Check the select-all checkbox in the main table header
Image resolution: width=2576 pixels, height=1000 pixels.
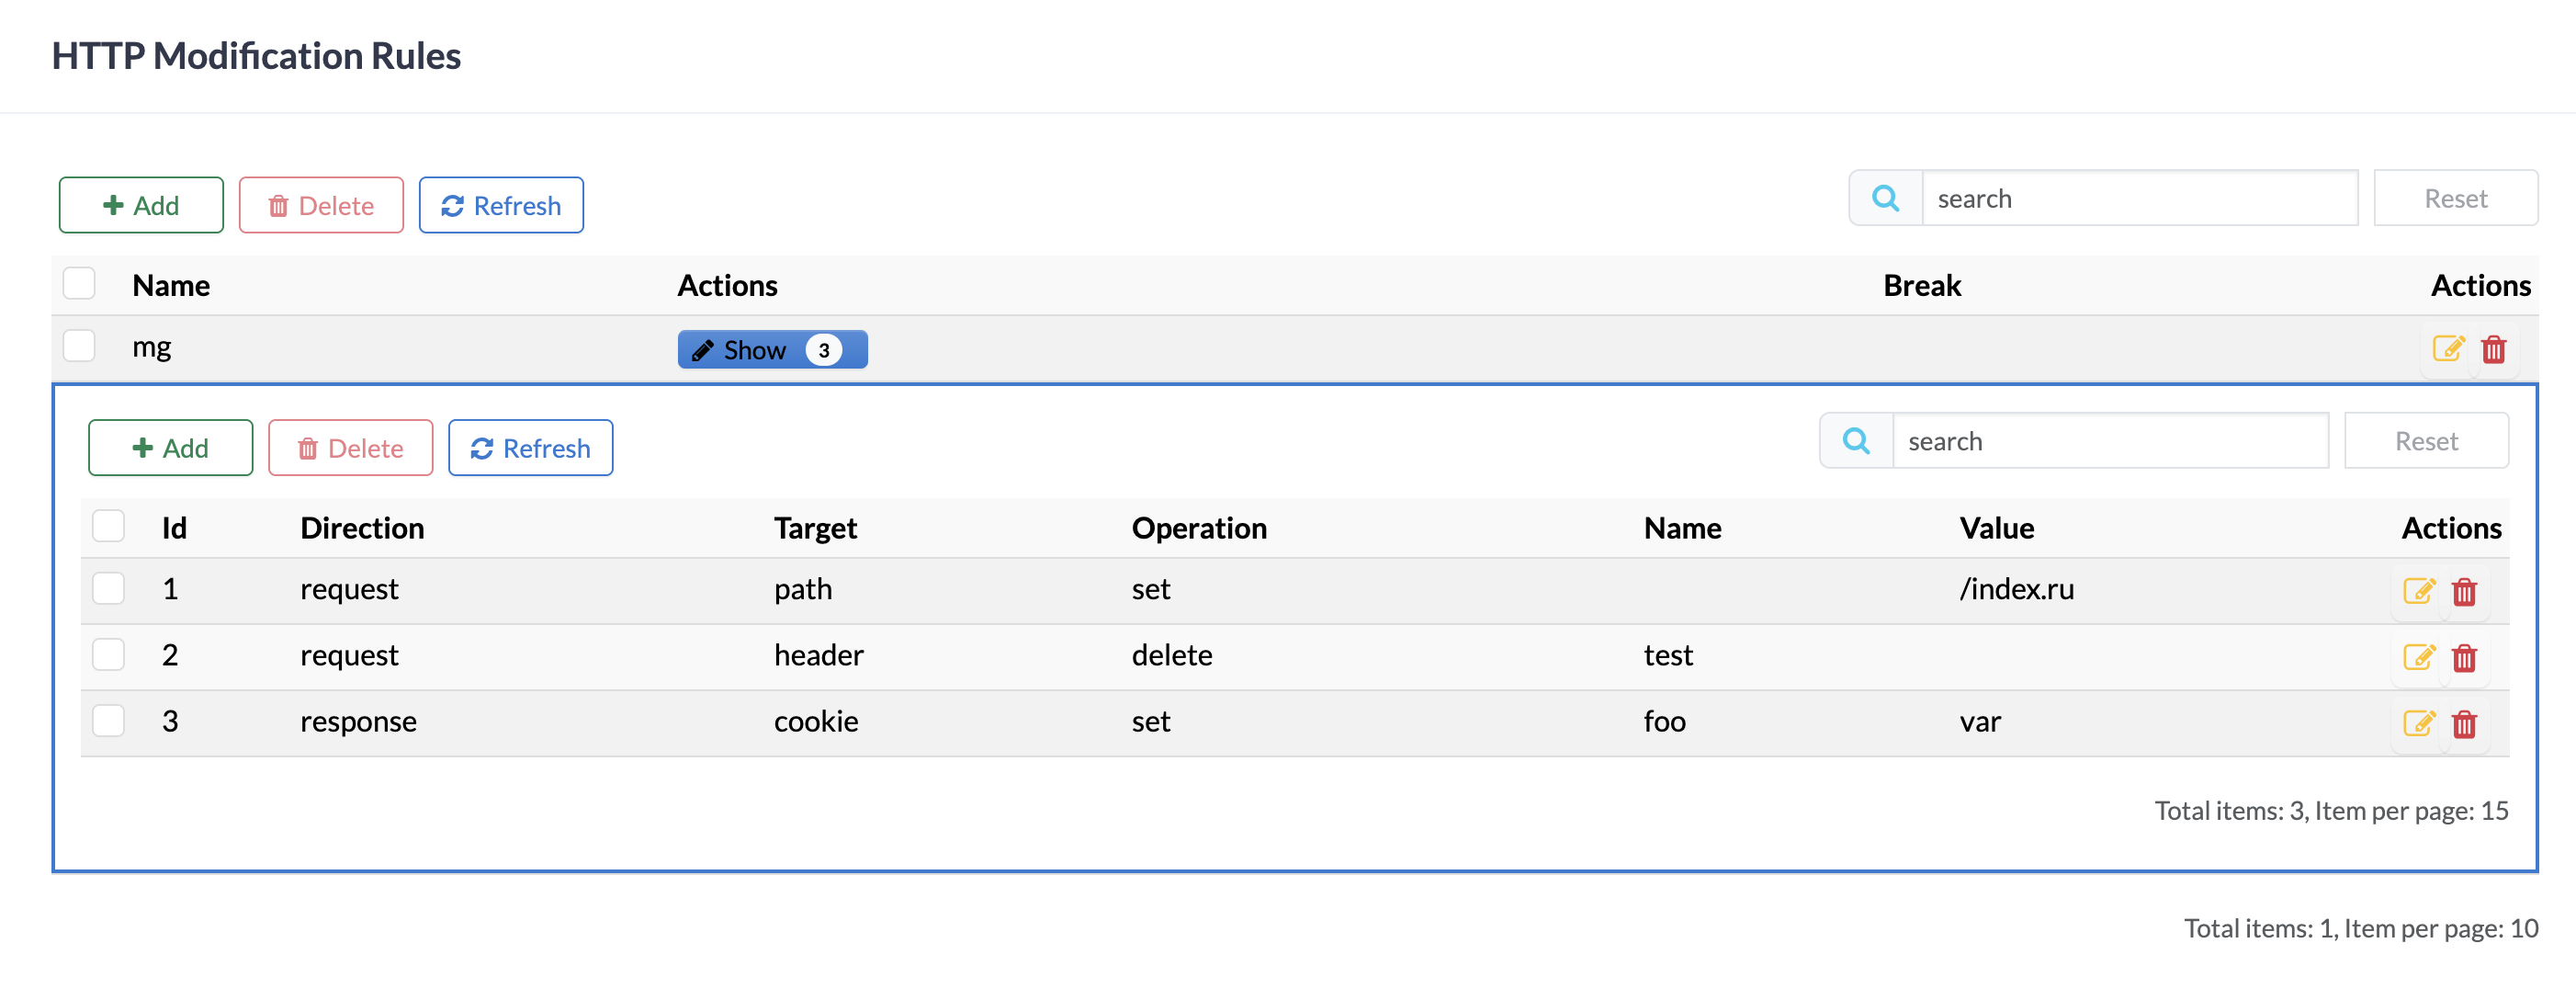(79, 283)
